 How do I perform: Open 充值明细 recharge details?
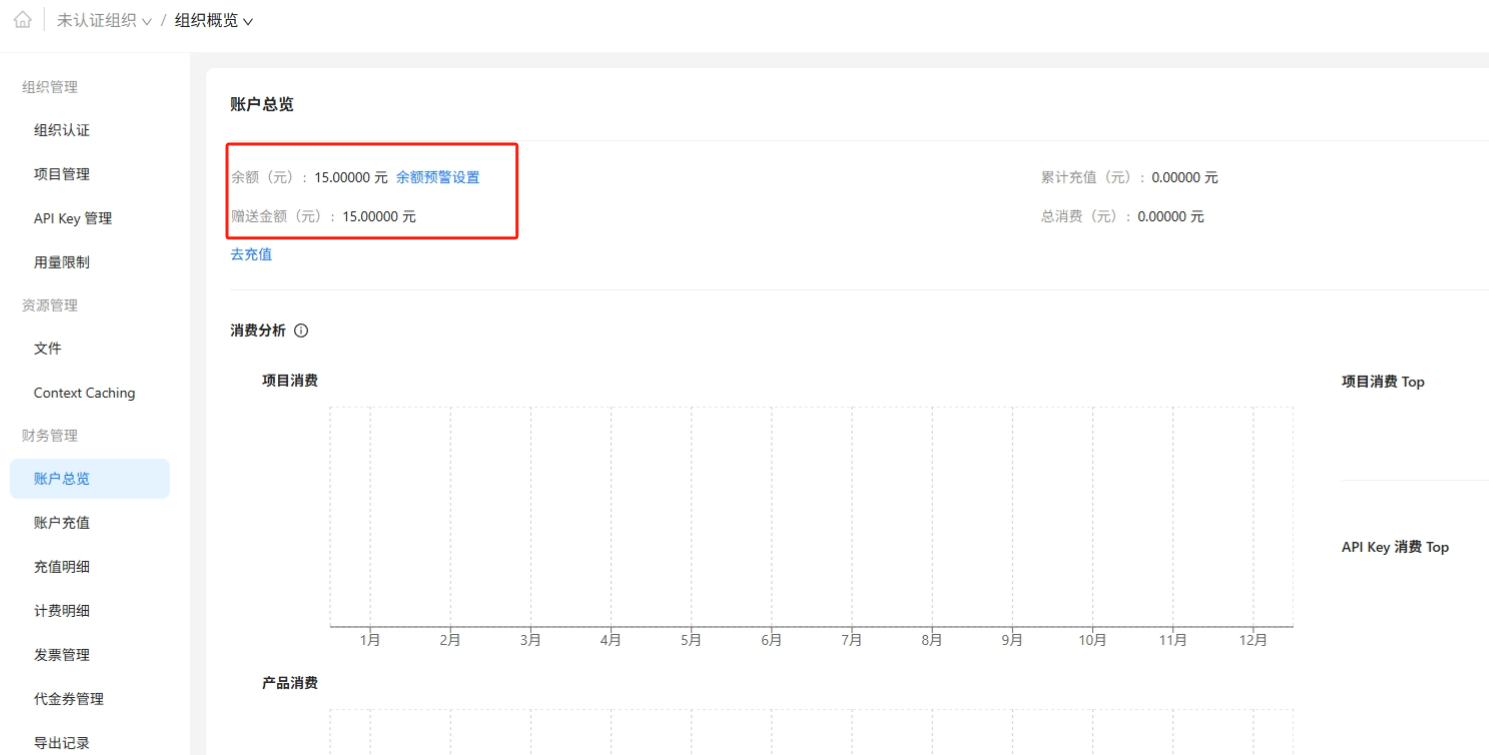pos(62,567)
